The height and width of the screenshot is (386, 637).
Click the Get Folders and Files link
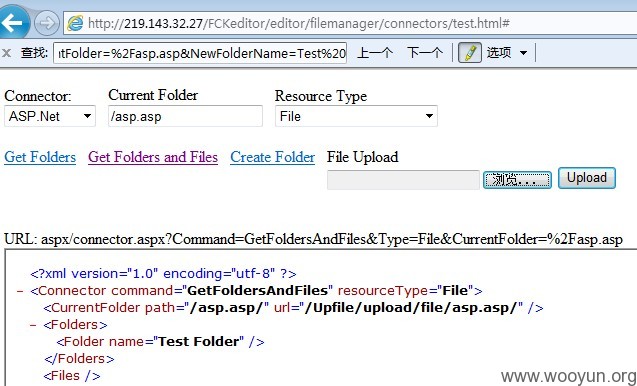(x=153, y=157)
